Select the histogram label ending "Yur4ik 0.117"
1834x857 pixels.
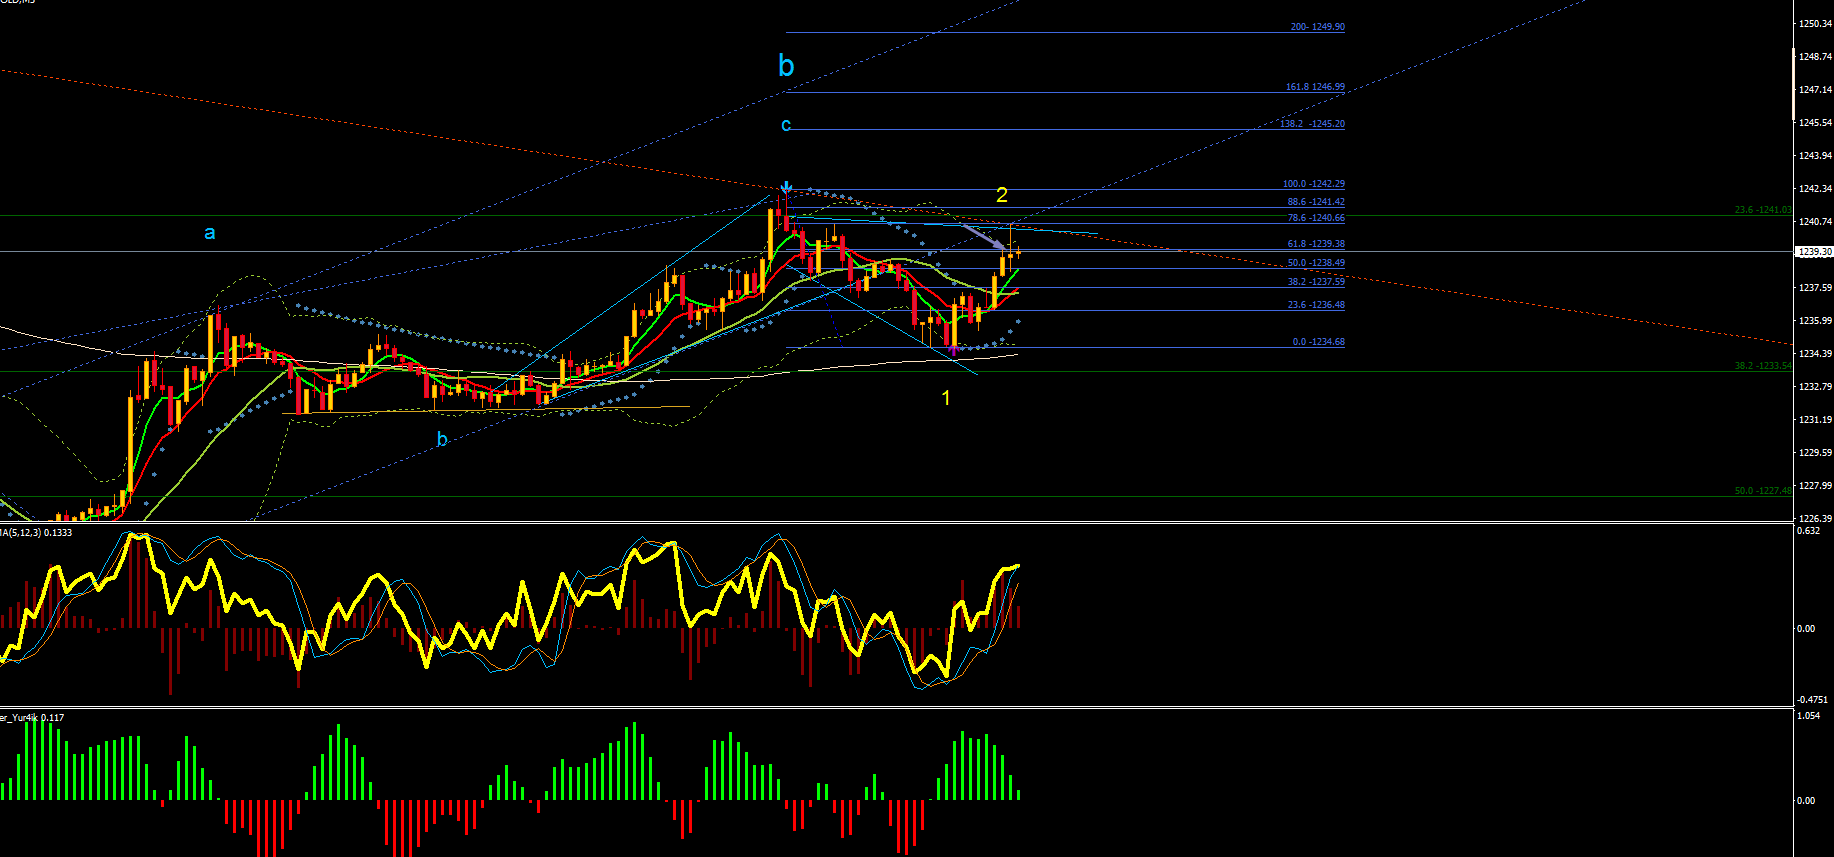click(x=32, y=717)
